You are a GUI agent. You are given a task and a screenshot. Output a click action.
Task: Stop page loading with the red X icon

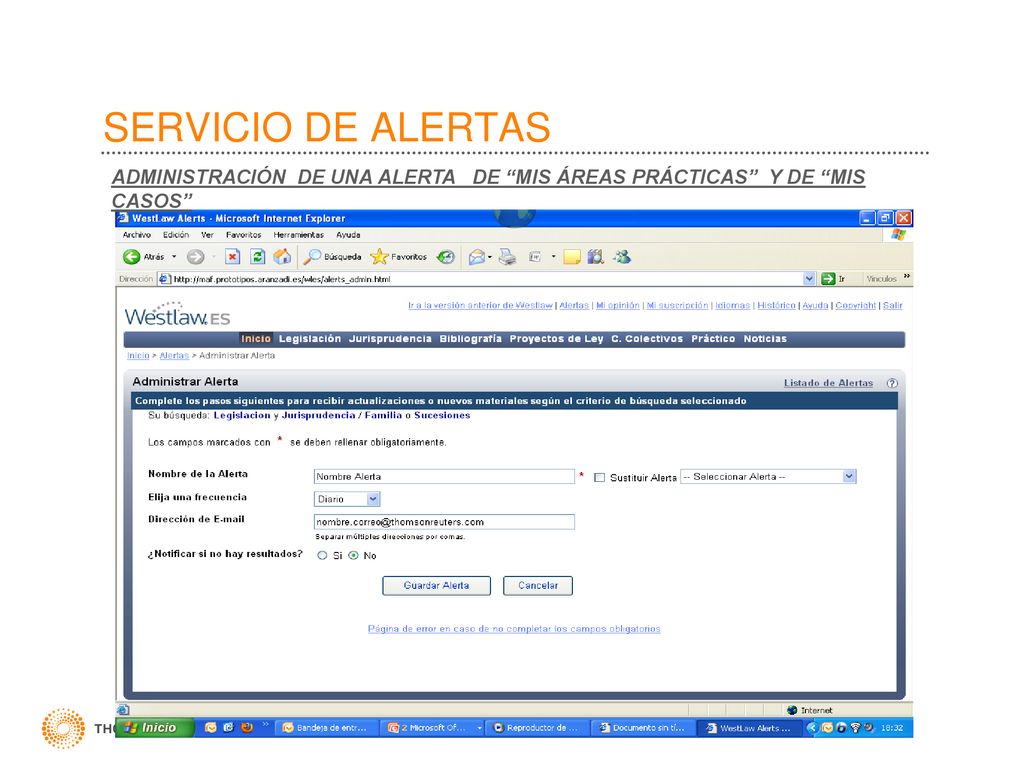[232, 257]
